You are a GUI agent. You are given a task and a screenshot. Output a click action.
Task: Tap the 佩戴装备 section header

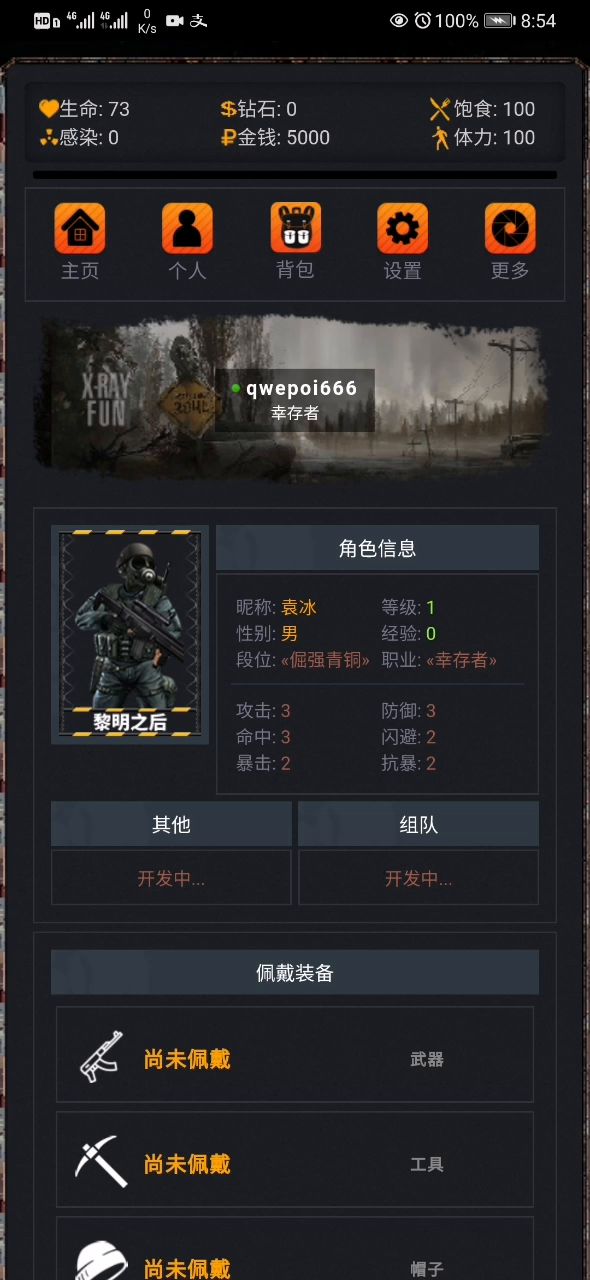(295, 972)
